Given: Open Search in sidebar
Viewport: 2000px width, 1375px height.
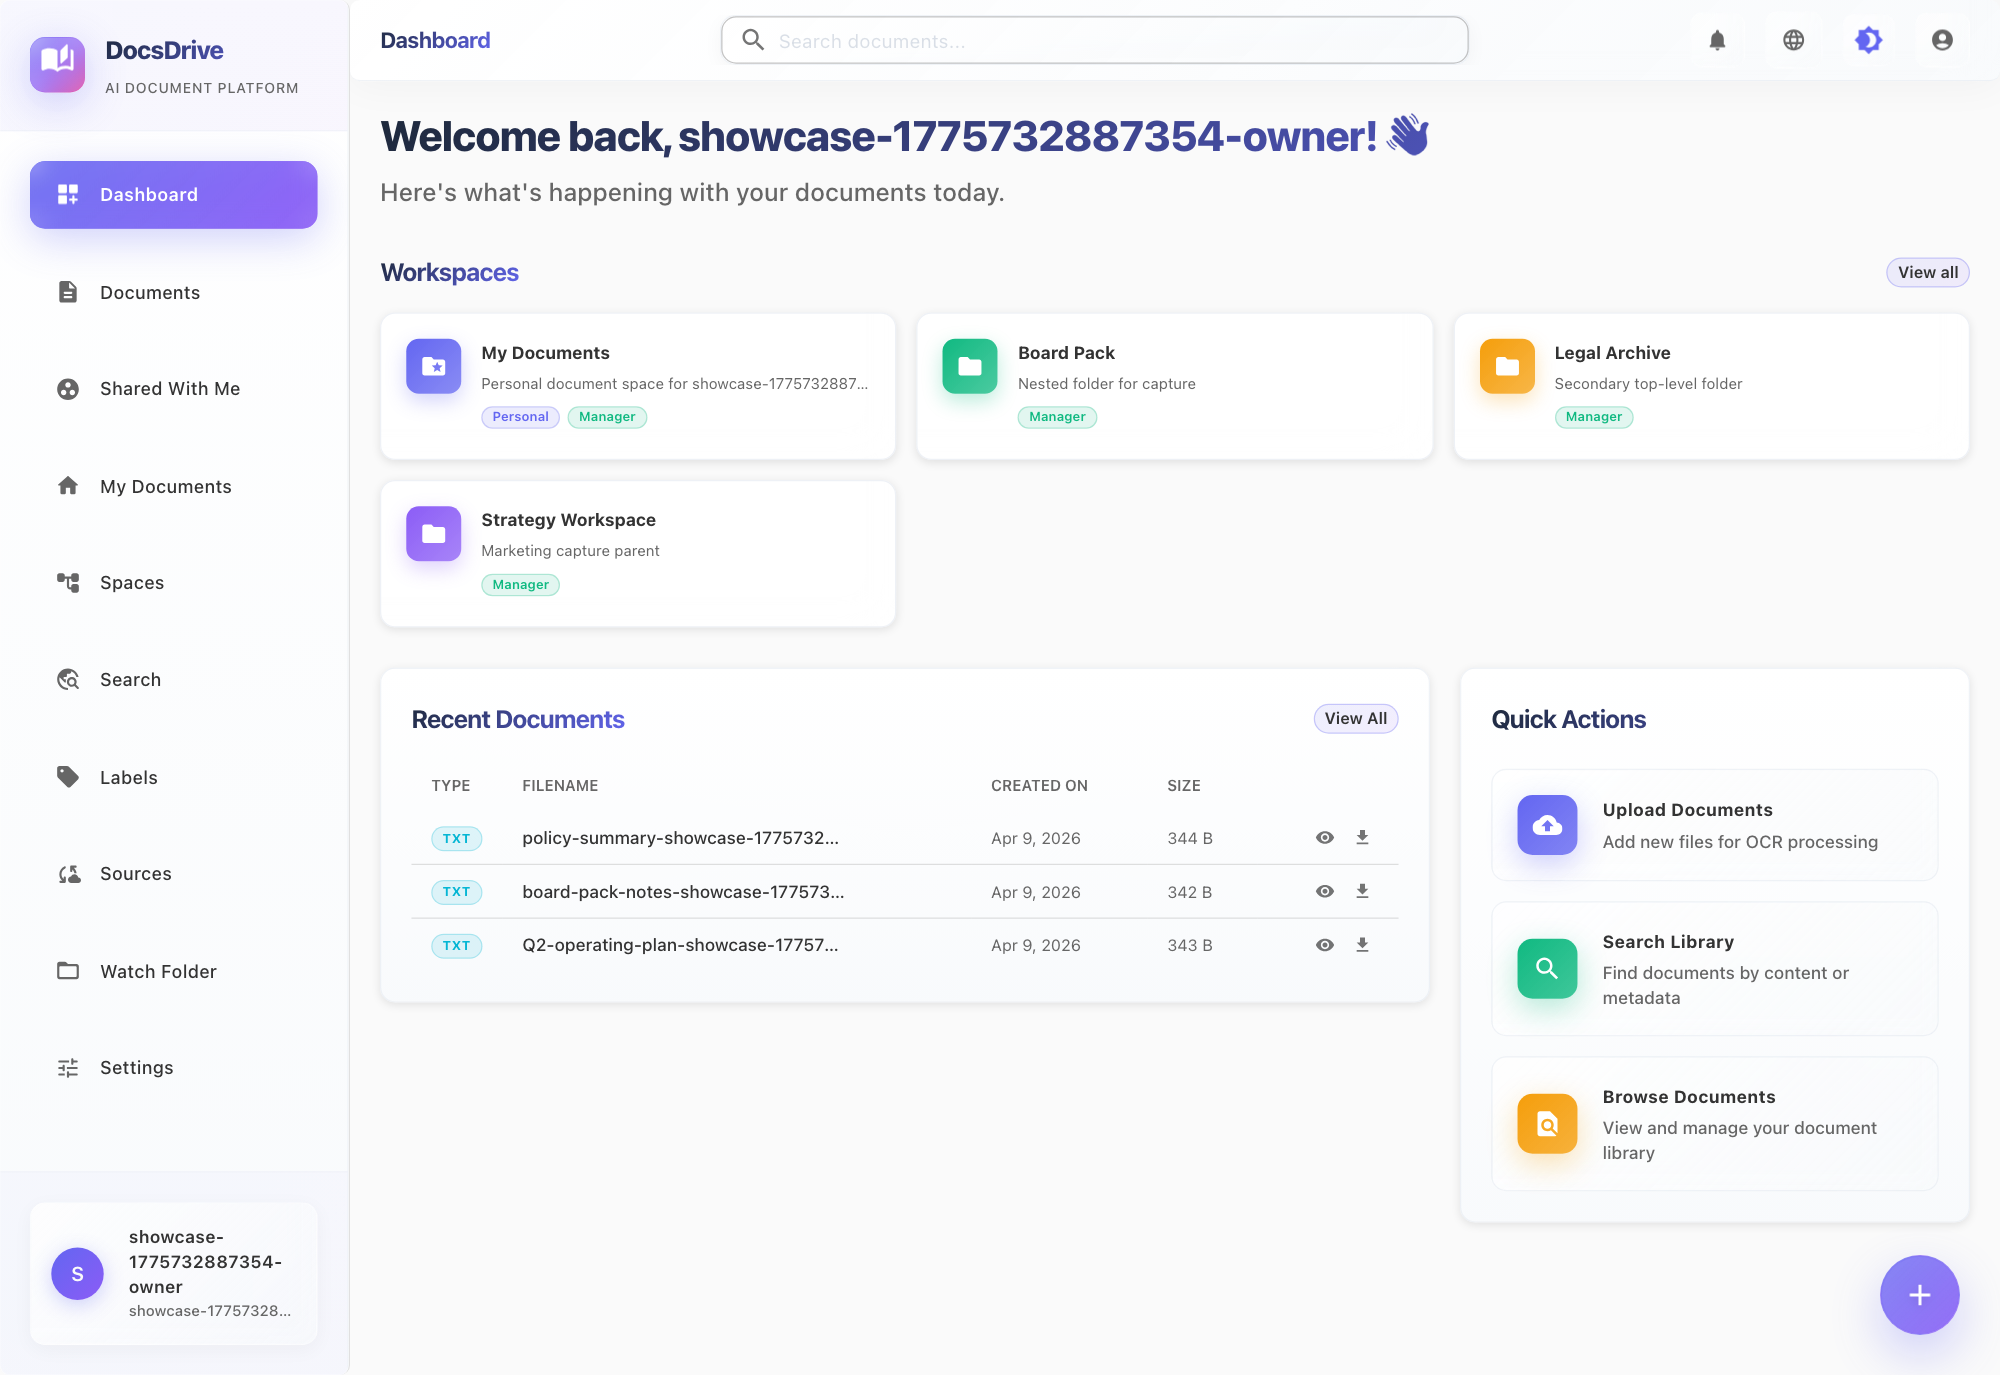Looking at the screenshot, I should pyautogui.click(x=174, y=680).
